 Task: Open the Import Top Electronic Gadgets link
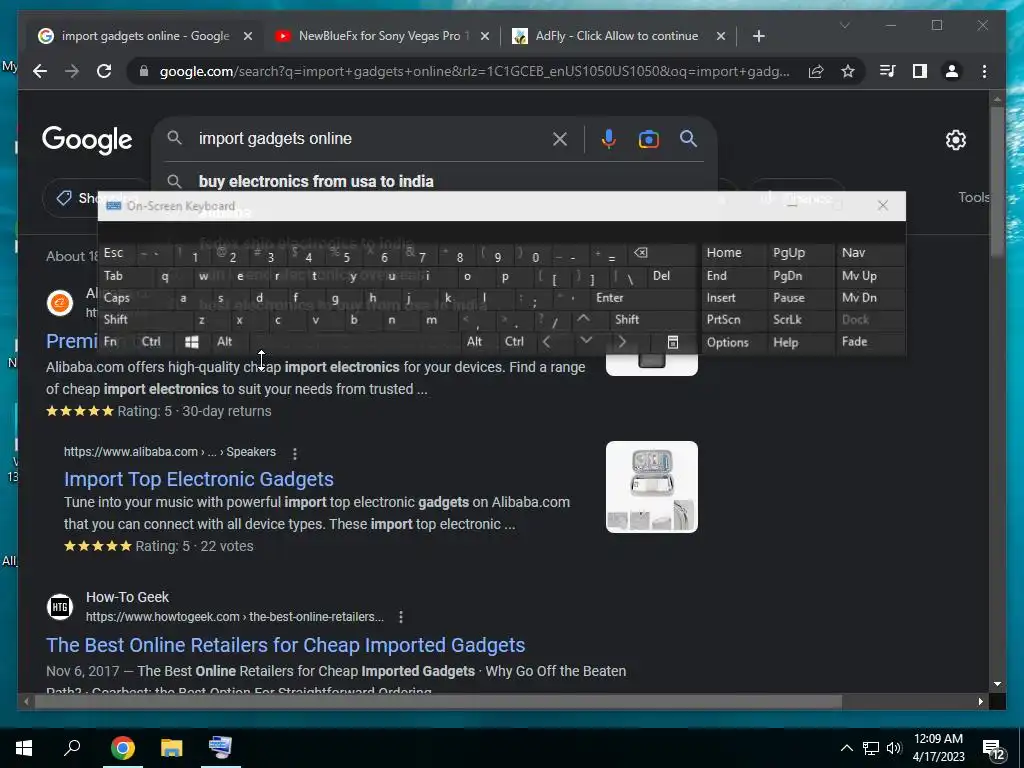199,479
